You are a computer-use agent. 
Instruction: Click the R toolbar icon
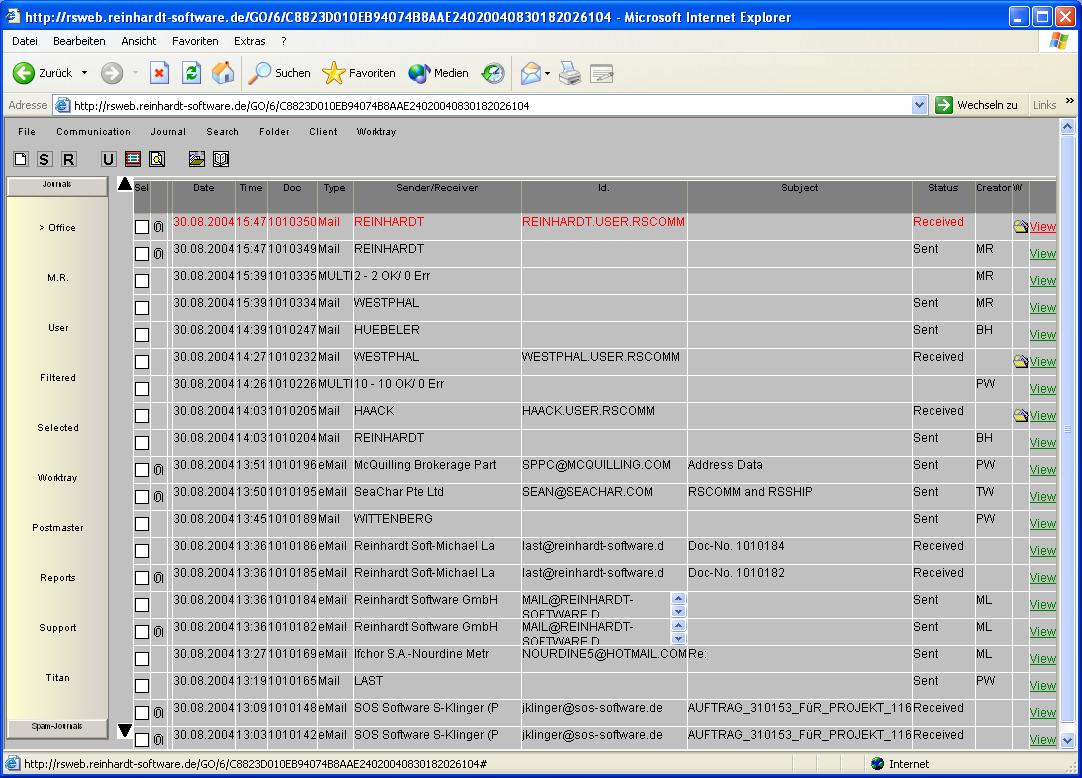coord(68,159)
